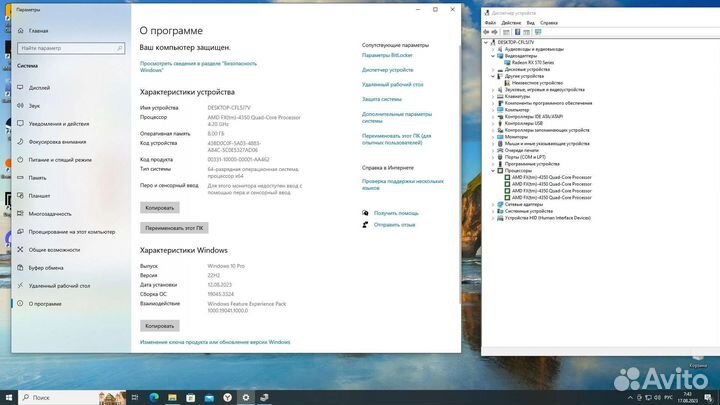Click the Settings window vertical scrollbar
This screenshot has width=720, height=405.
coord(460,174)
